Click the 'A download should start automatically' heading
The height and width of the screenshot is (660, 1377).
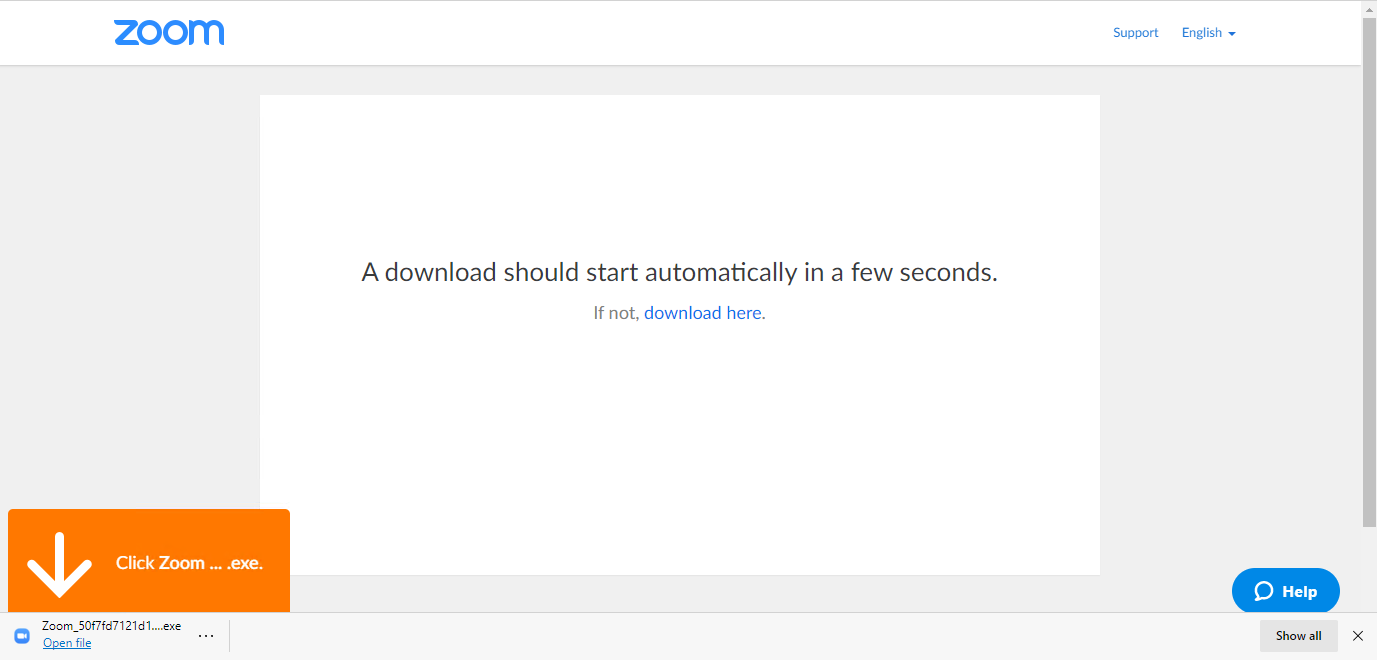[679, 272]
